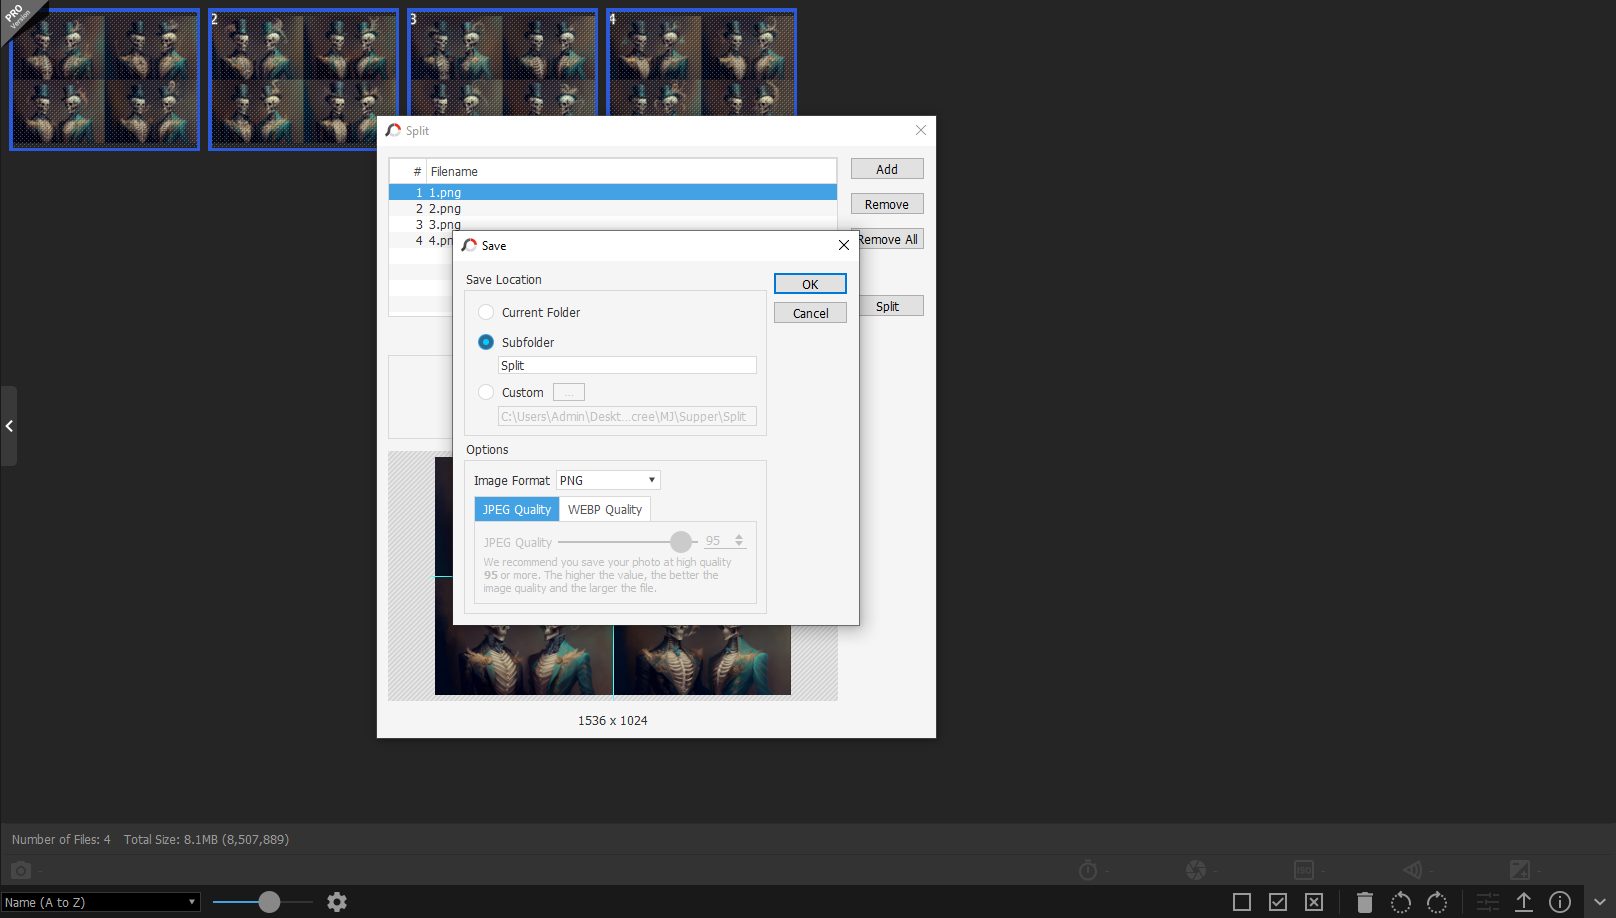Image resolution: width=1616 pixels, height=918 pixels.
Task: Click the aperture icon in info bar
Action: pyautogui.click(x=1196, y=870)
